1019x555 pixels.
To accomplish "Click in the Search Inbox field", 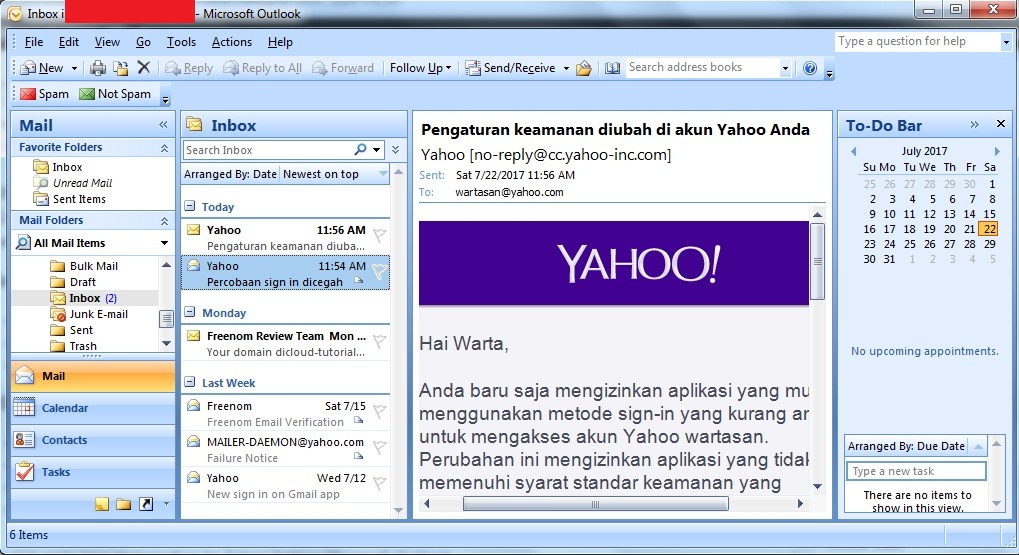I will pos(268,149).
